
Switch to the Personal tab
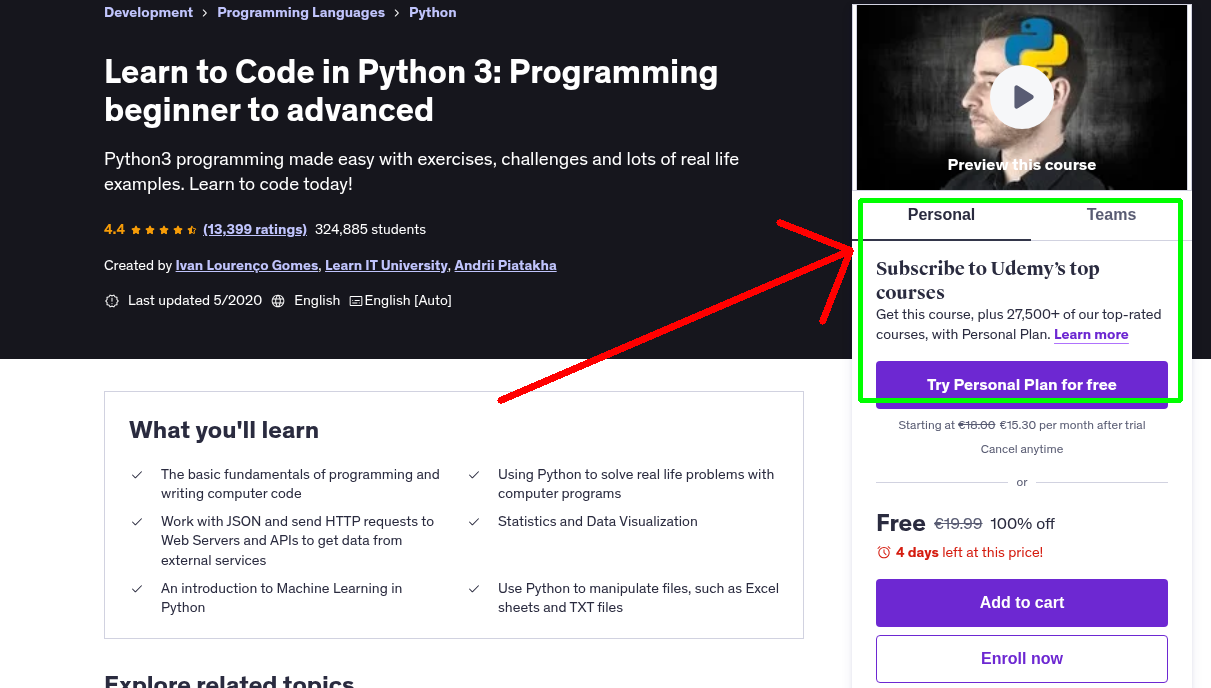[941, 215]
